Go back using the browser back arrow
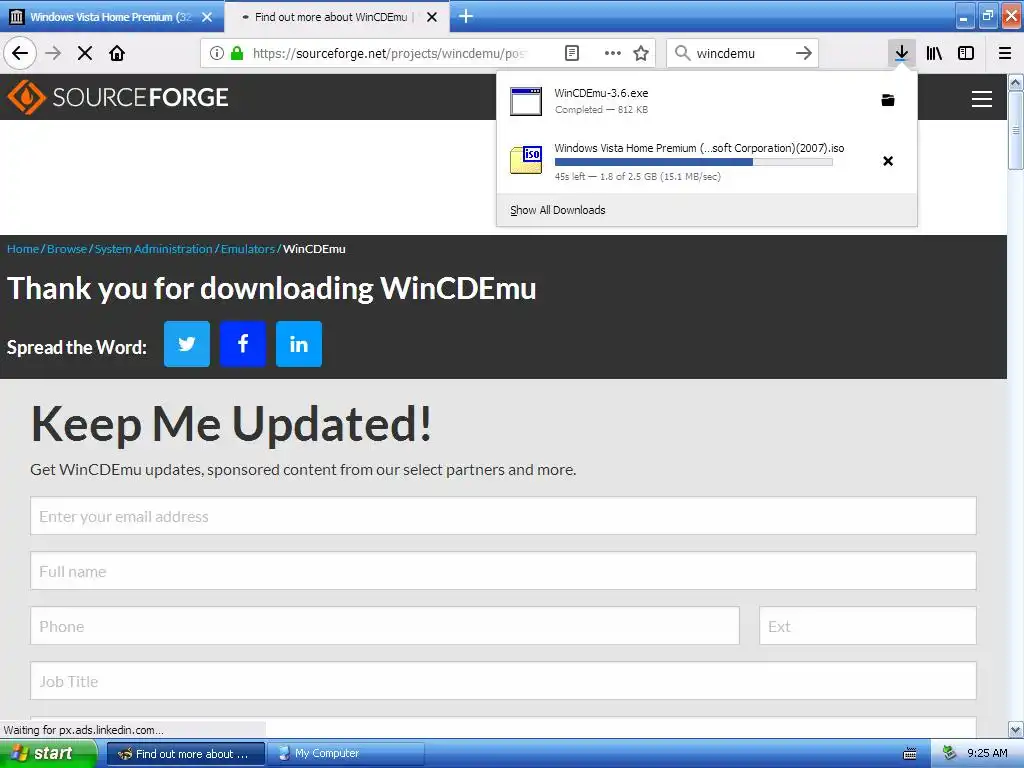 click(x=20, y=53)
